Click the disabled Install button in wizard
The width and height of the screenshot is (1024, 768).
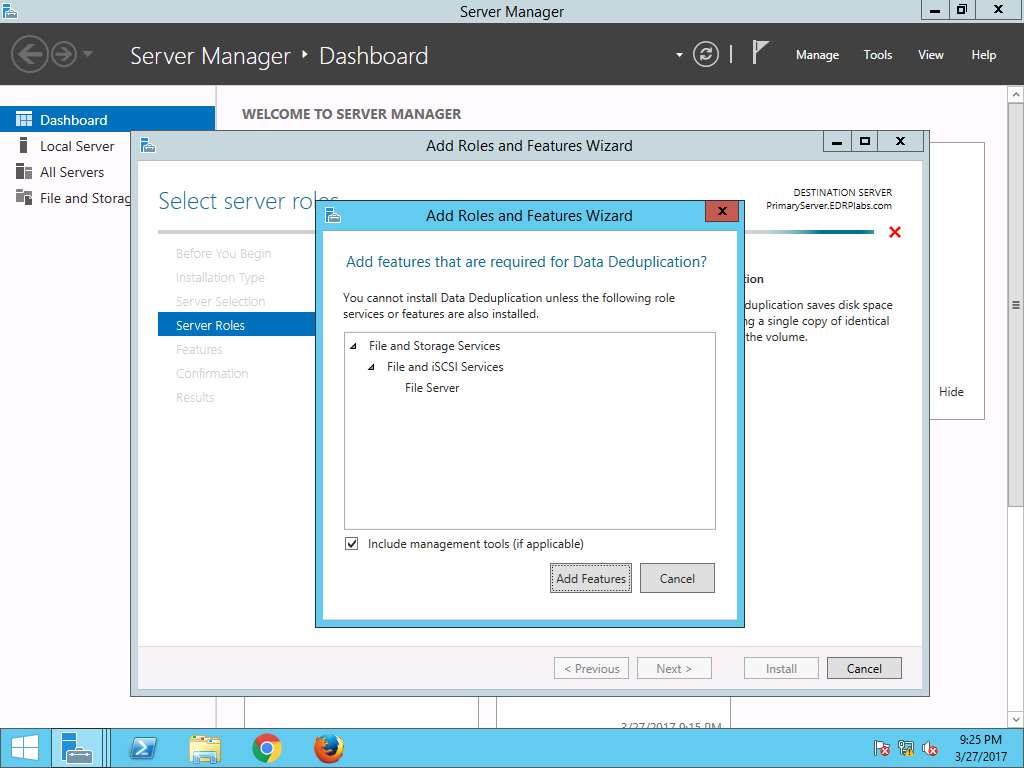[781, 669]
